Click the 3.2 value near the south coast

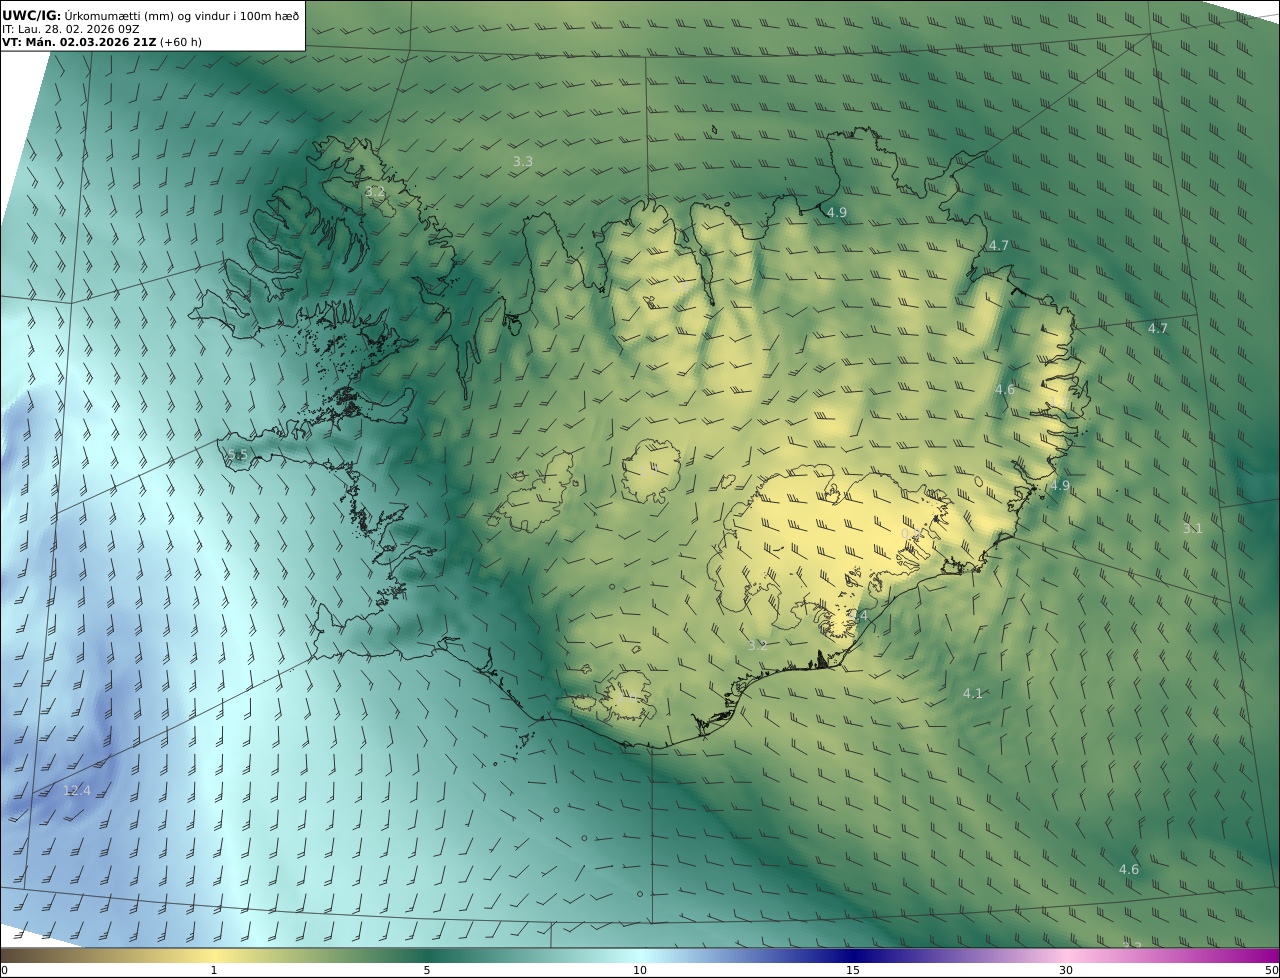[x=758, y=646]
